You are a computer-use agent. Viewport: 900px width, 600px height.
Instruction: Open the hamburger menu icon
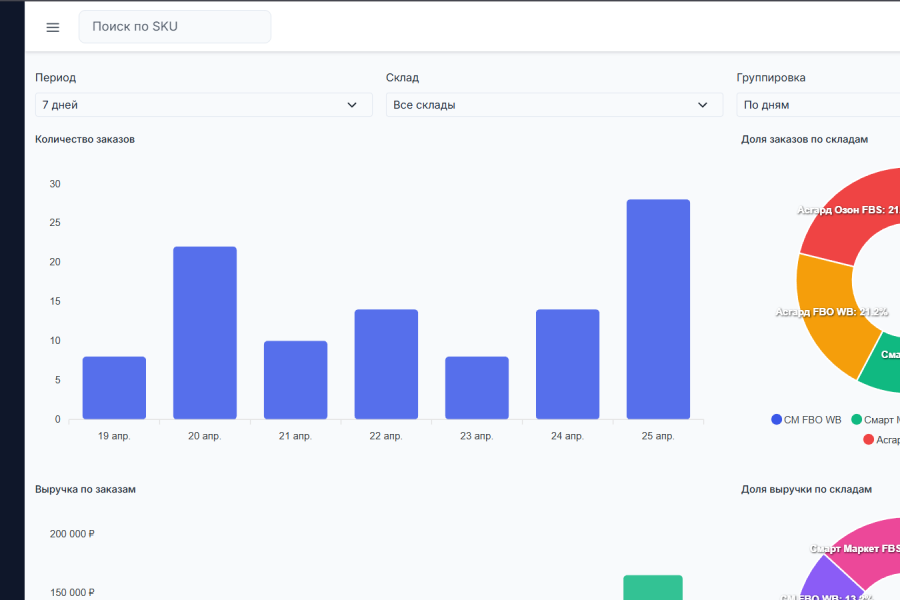tap(53, 27)
